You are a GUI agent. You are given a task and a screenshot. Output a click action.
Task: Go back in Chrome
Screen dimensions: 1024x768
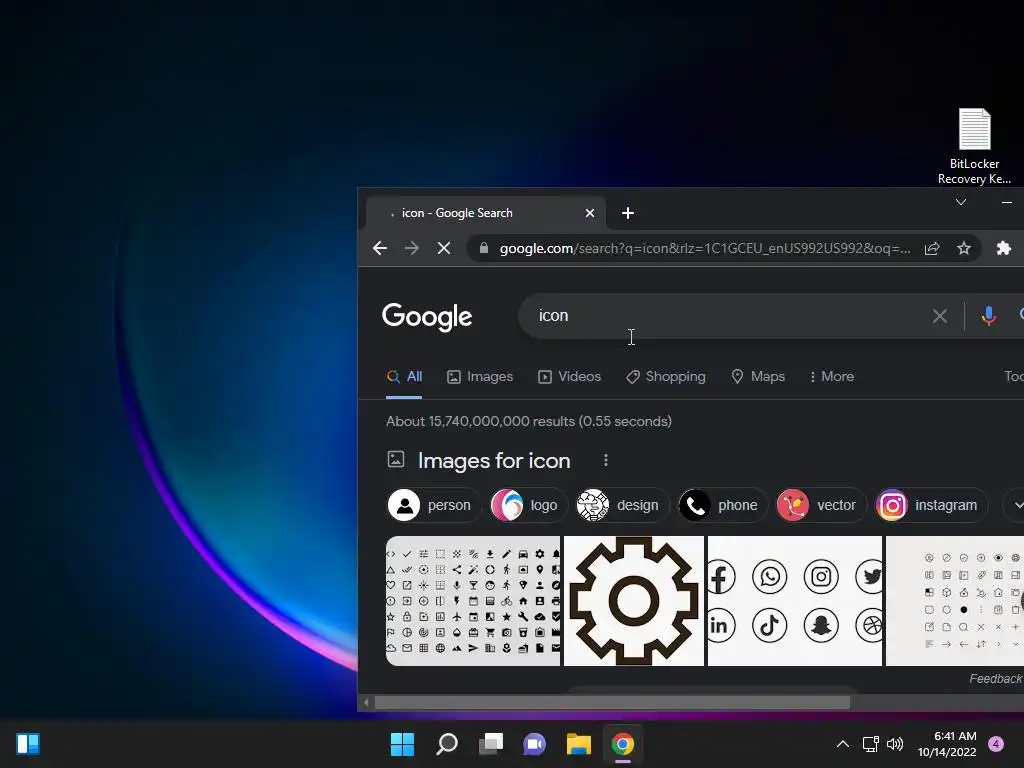(380, 248)
